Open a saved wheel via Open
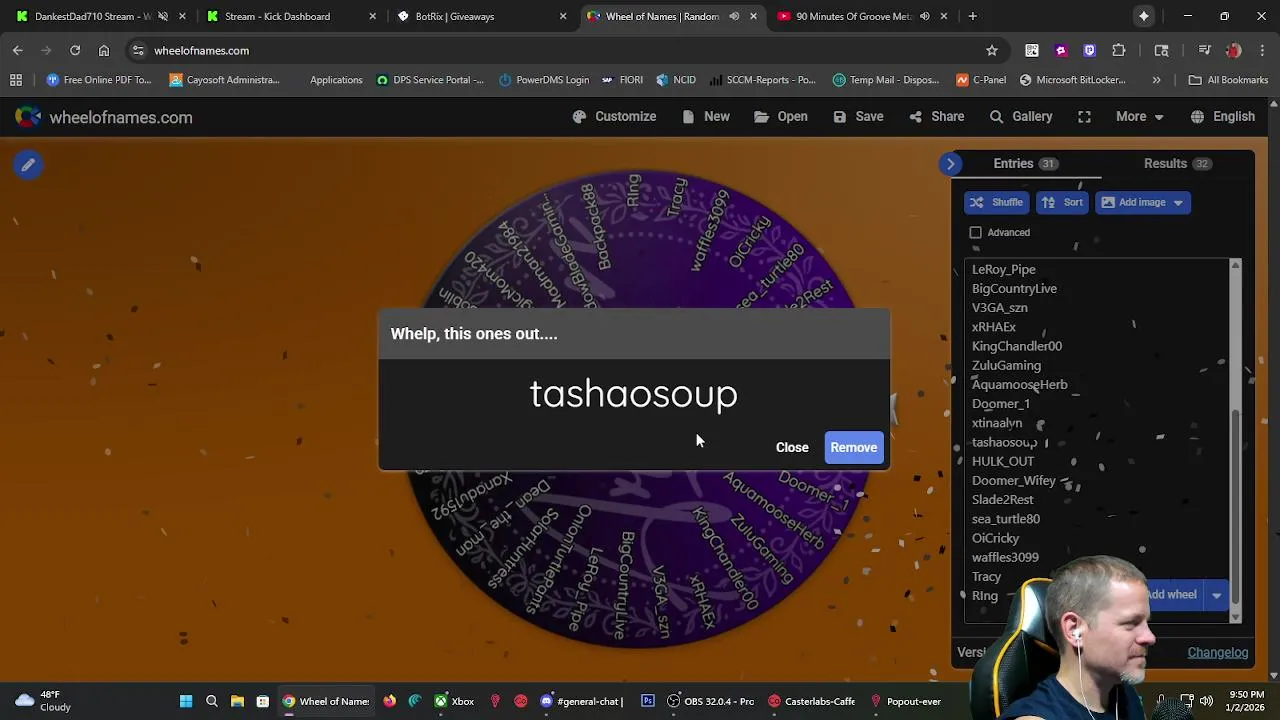The height and width of the screenshot is (720, 1280). pyautogui.click(x=781, y=117)
